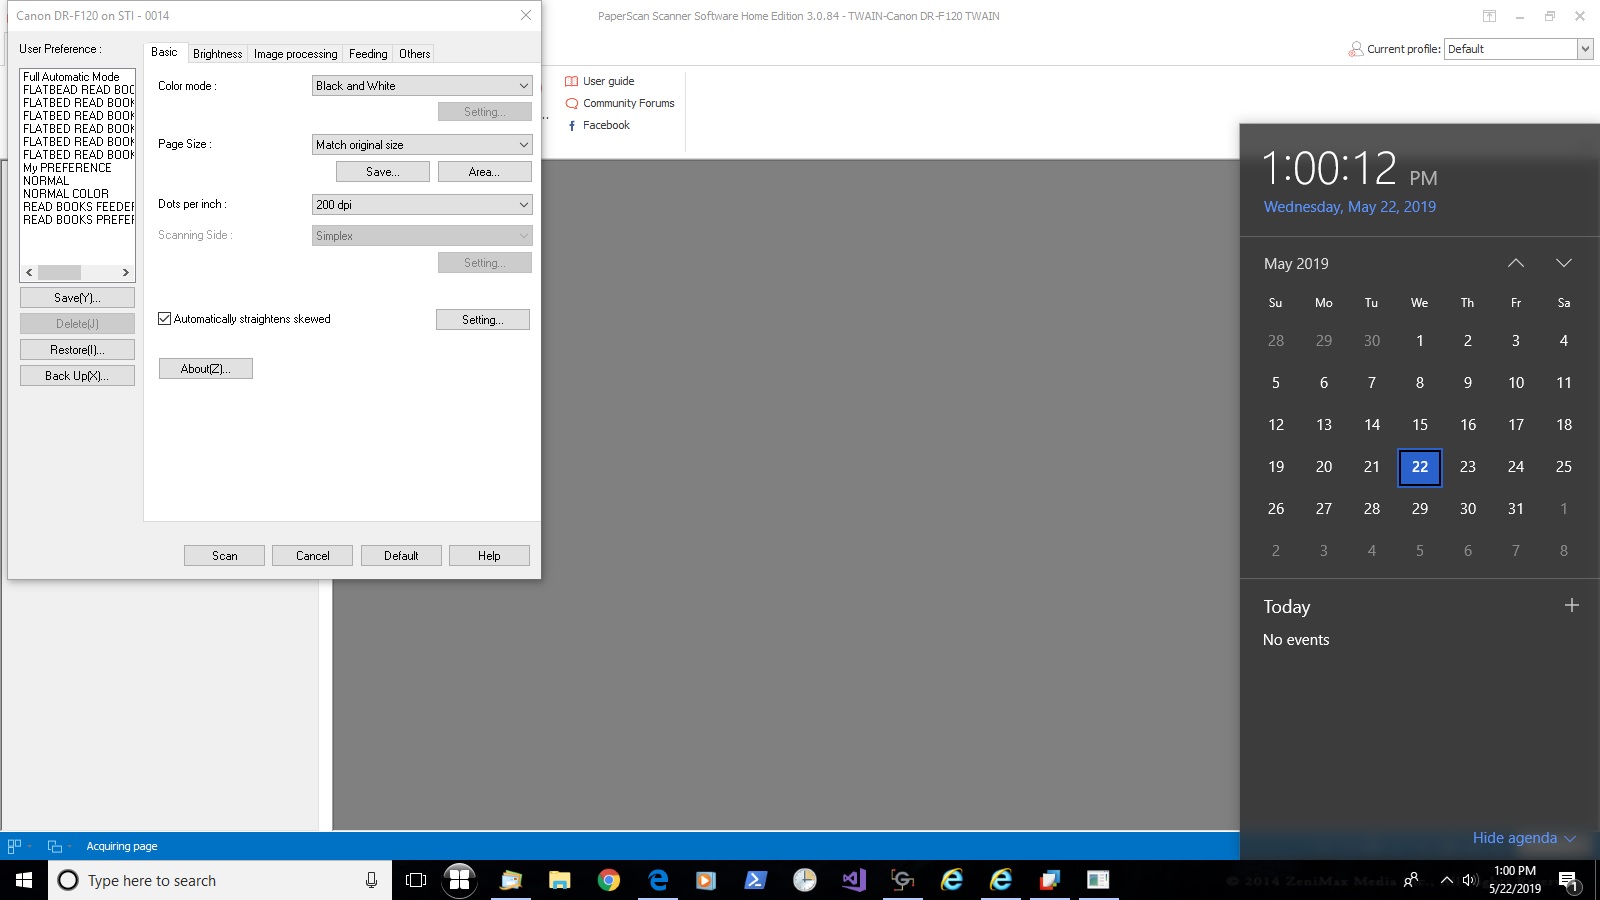Click the Area... button
1600x900 pixels.
point(484,172)
